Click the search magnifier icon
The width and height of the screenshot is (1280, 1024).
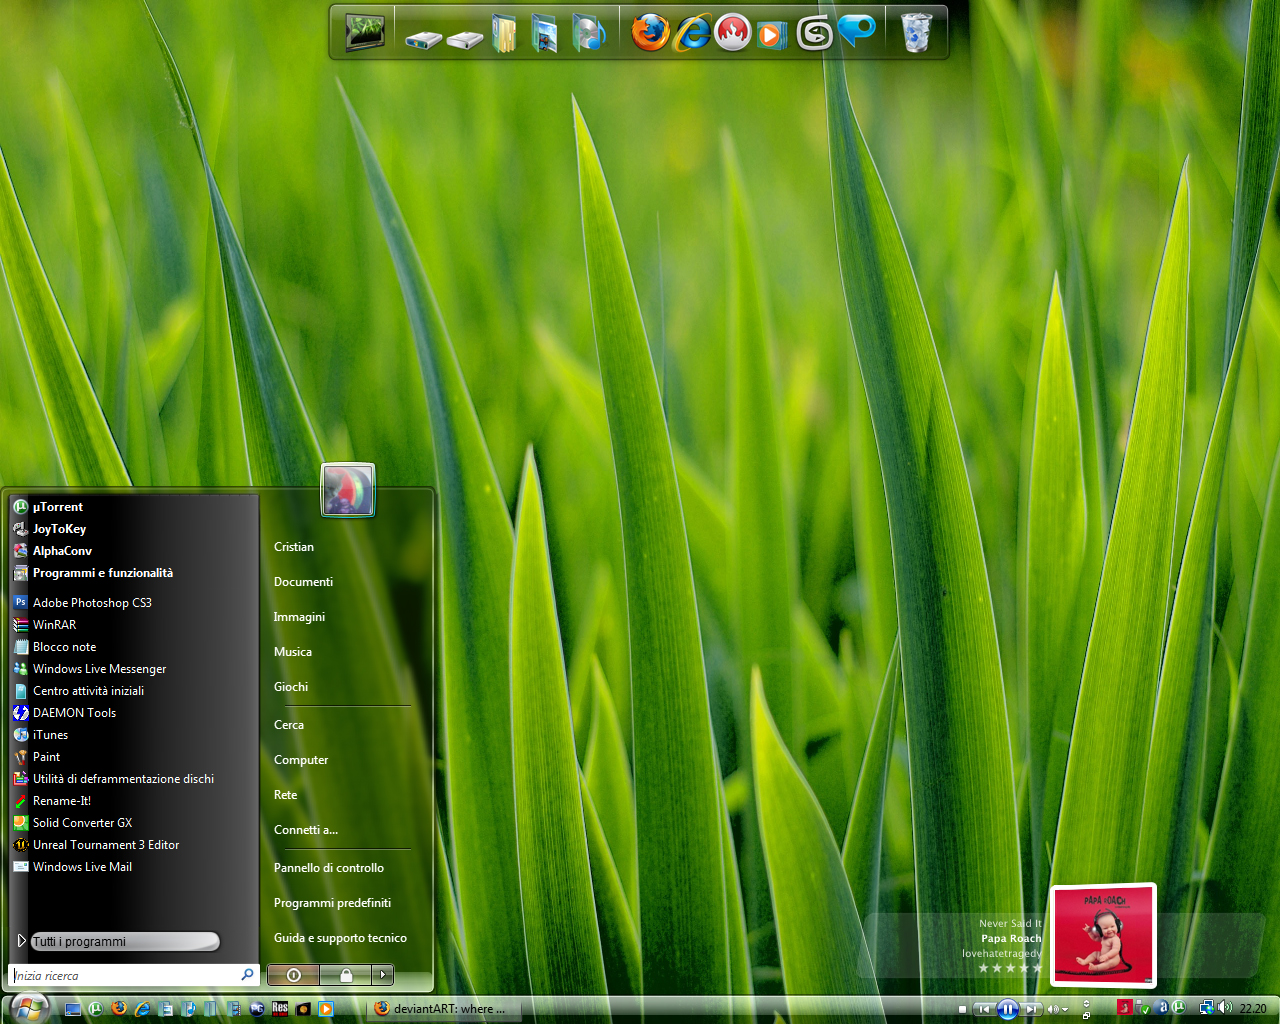point(247,974)
